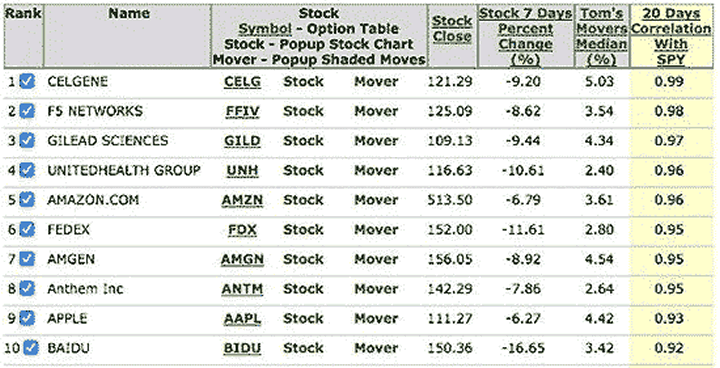Viewport: 720px width, 368px height.
Task: Uncheck the GILEAD SCIENCES checkbox
Action: click(x=27, y=141)
